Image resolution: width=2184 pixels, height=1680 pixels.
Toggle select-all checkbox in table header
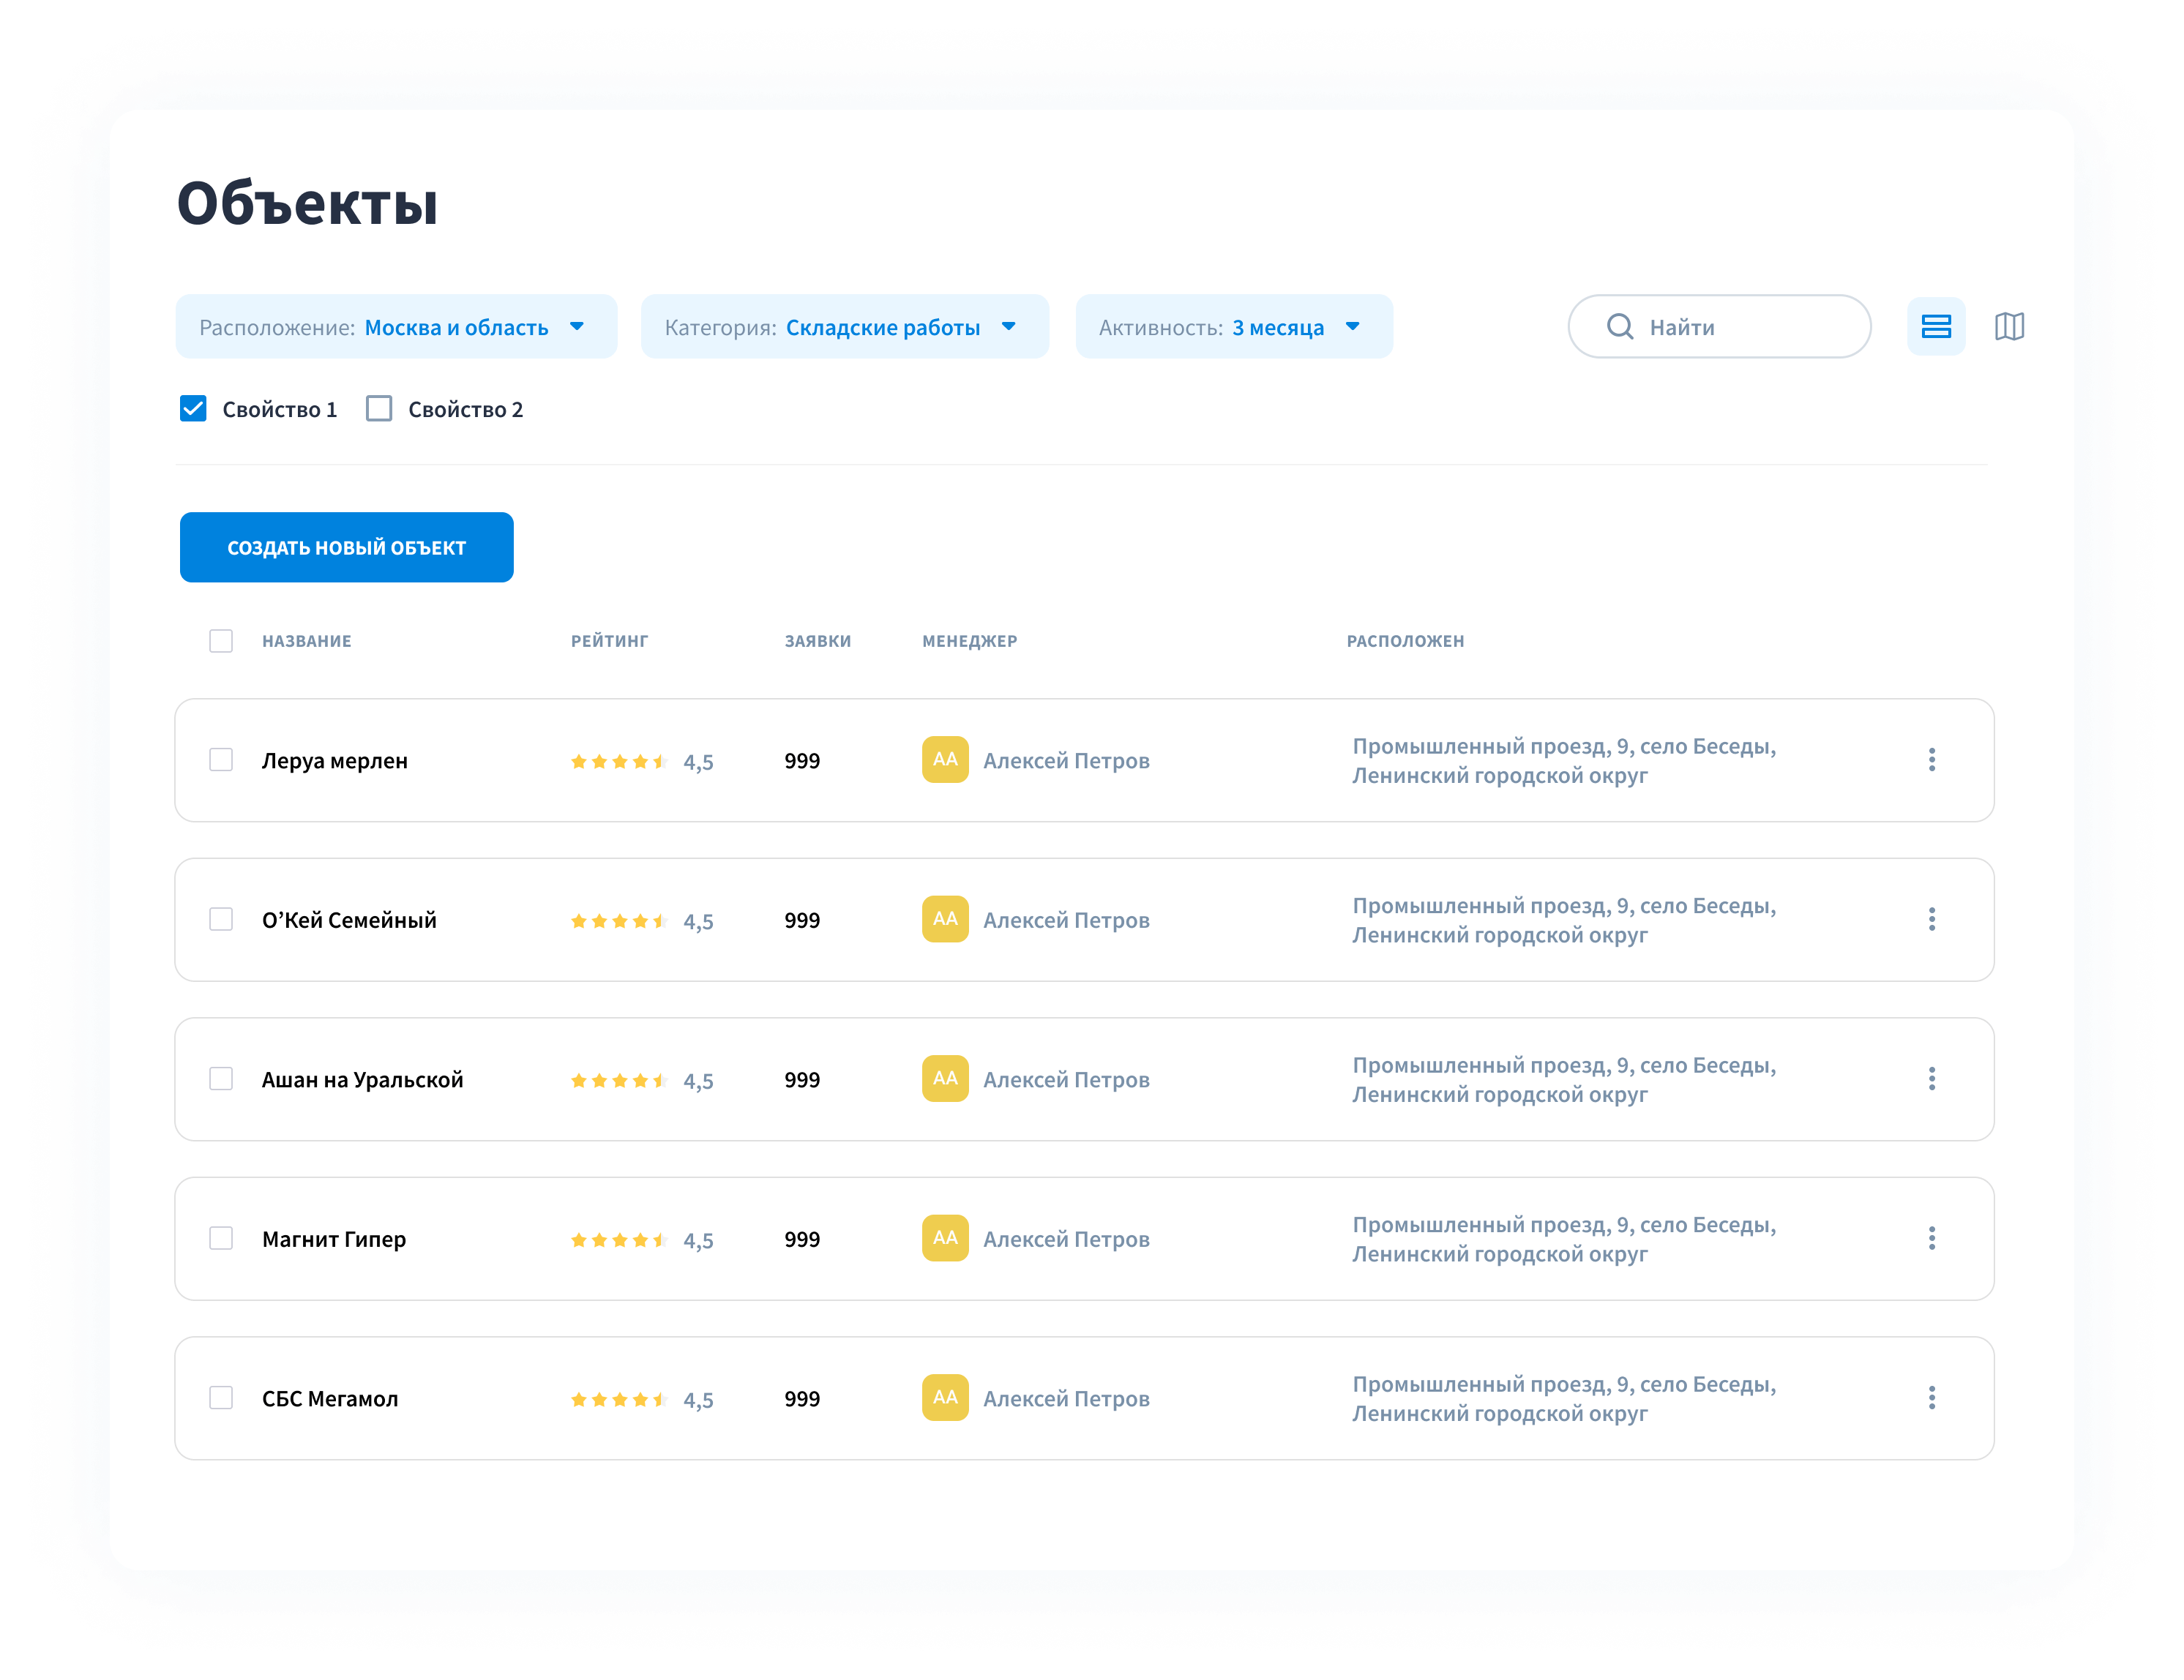point(221,641)
